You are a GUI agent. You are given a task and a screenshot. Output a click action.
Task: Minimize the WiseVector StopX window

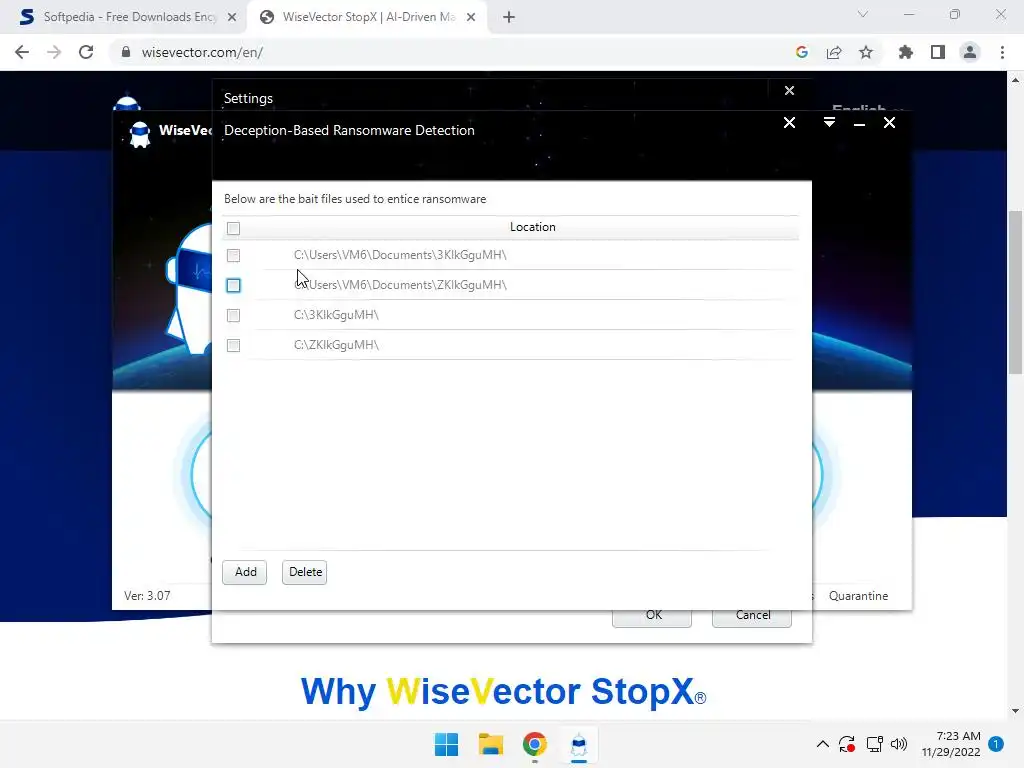click(859, 123)
